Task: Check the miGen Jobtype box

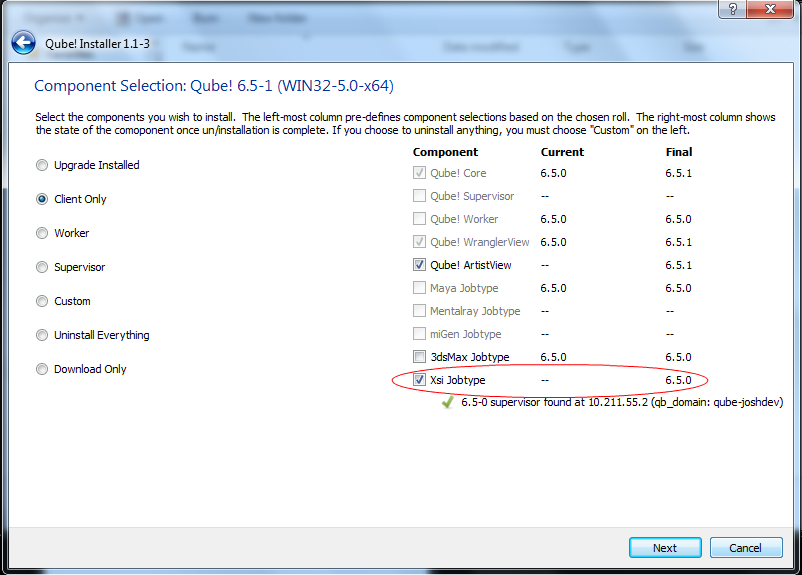Action: point(420,334)
